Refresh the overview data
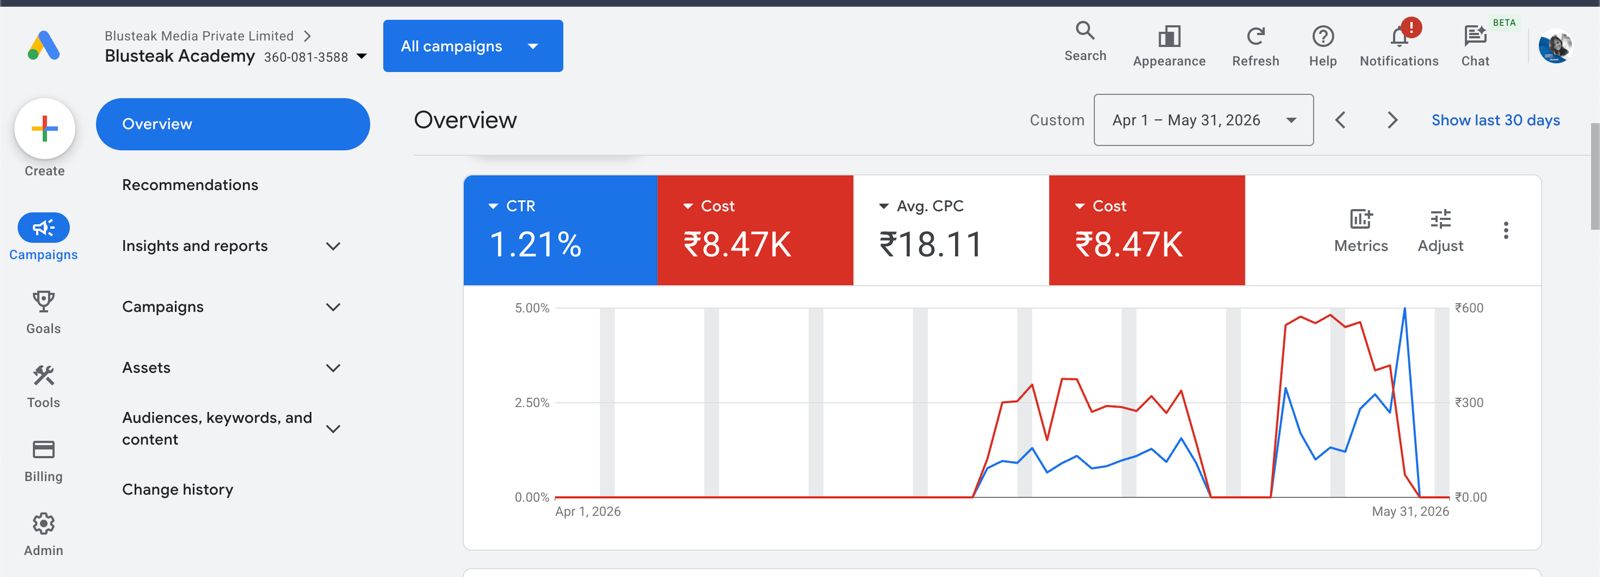This screenshot has height=577, width=1600. pos(1255,47)
